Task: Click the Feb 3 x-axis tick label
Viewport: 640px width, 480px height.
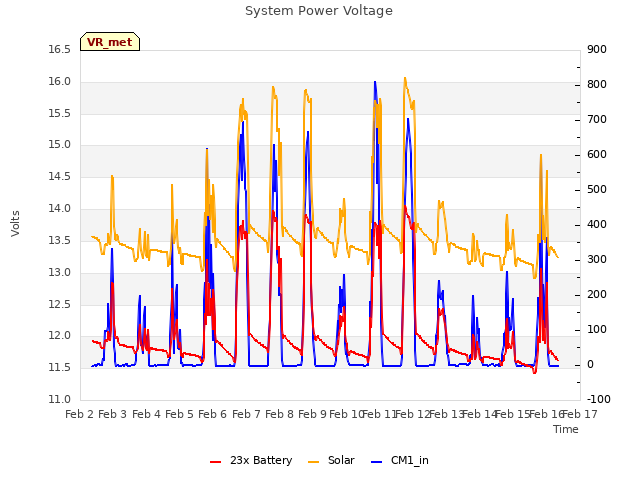Action: click(113, 414)
